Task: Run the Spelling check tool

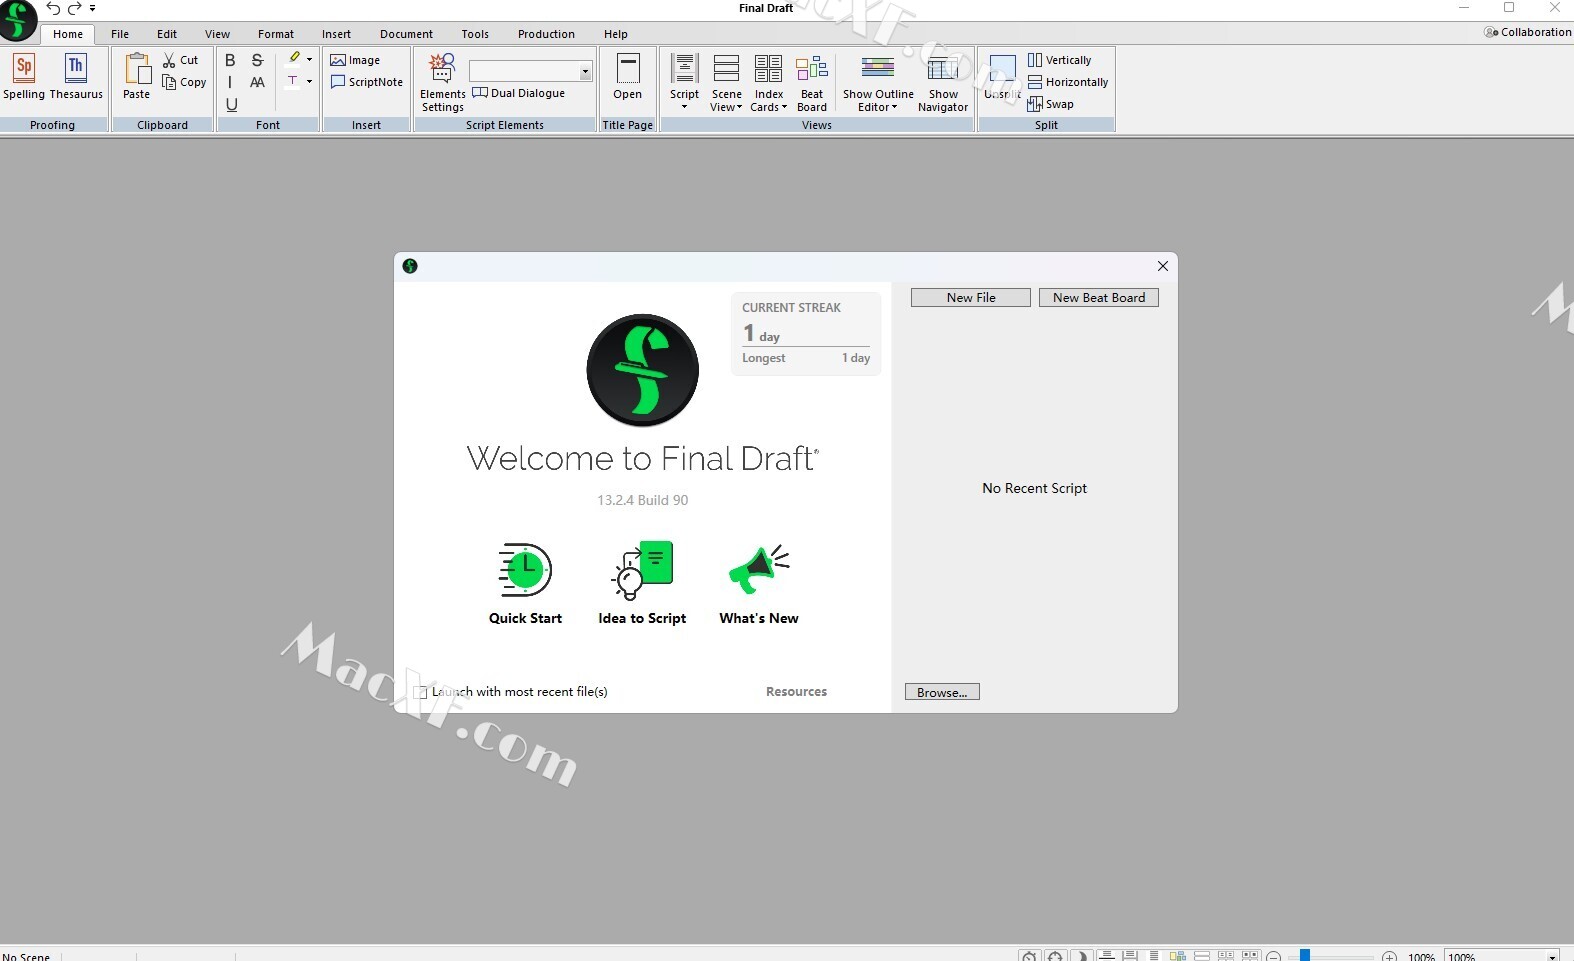Action: (x=24, y=77)
